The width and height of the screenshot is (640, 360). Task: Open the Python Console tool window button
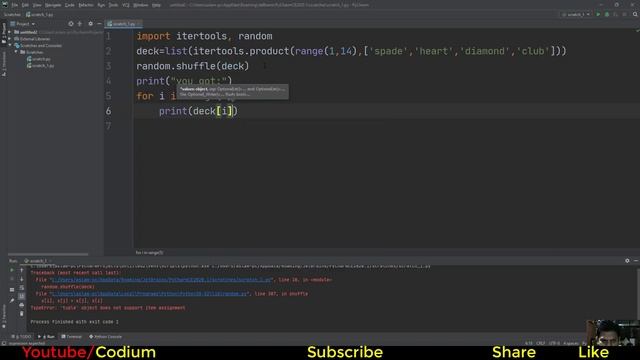click(105, 337)
